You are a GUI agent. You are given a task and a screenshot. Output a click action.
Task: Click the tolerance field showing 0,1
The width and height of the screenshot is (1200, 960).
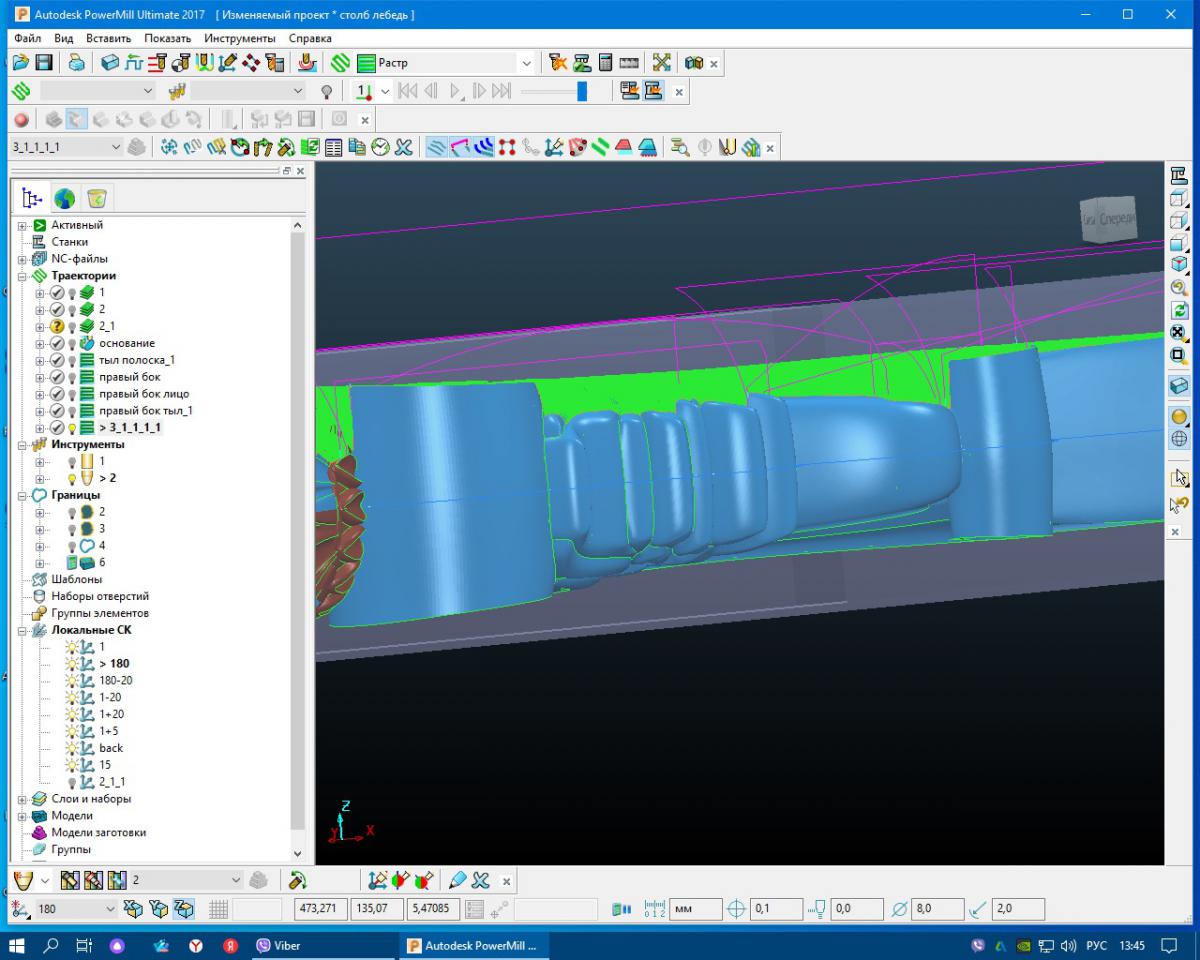click(776, 910)
